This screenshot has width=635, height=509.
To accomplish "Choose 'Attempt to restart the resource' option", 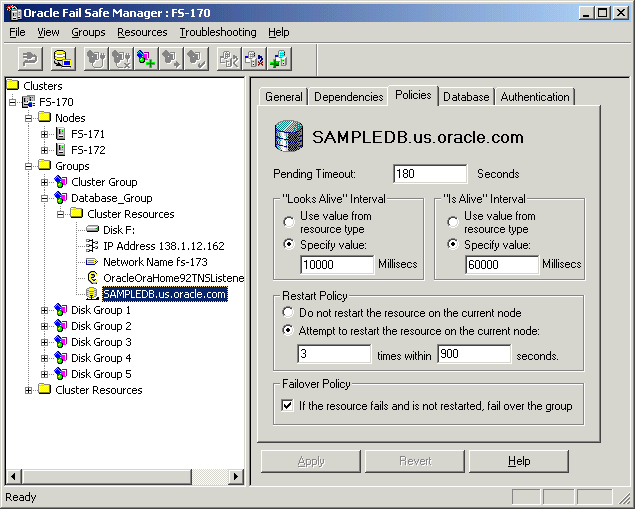I will coord(288,330).
